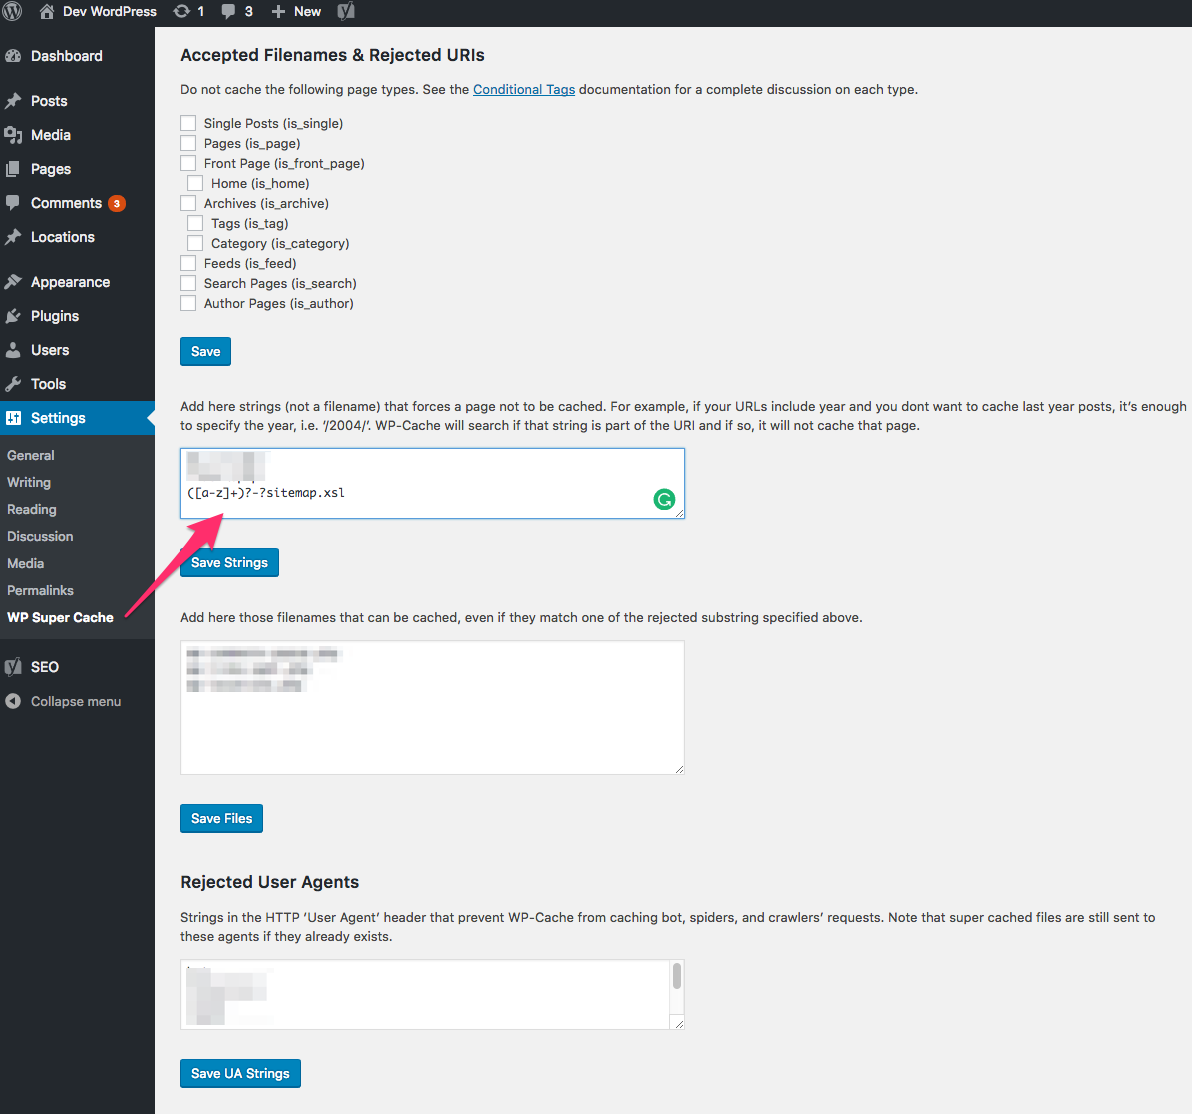Open the comments bubble icon in admin bar
The height and width of the screenshot is (1114, 1192).
[x=228, y=11]
